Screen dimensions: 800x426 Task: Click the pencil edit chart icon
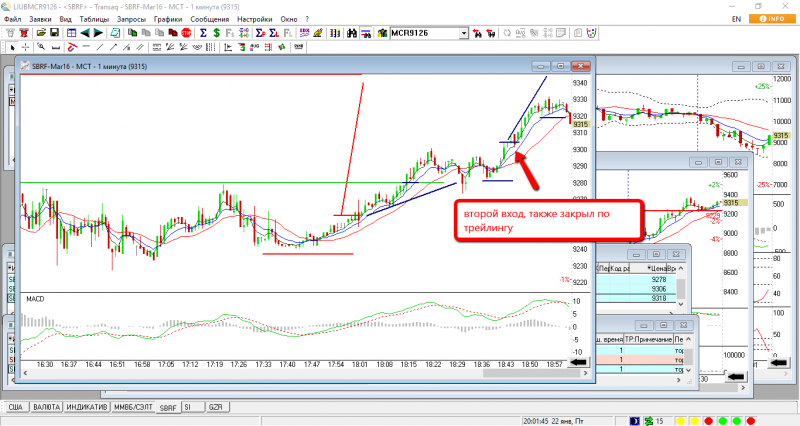coord(317,33)
